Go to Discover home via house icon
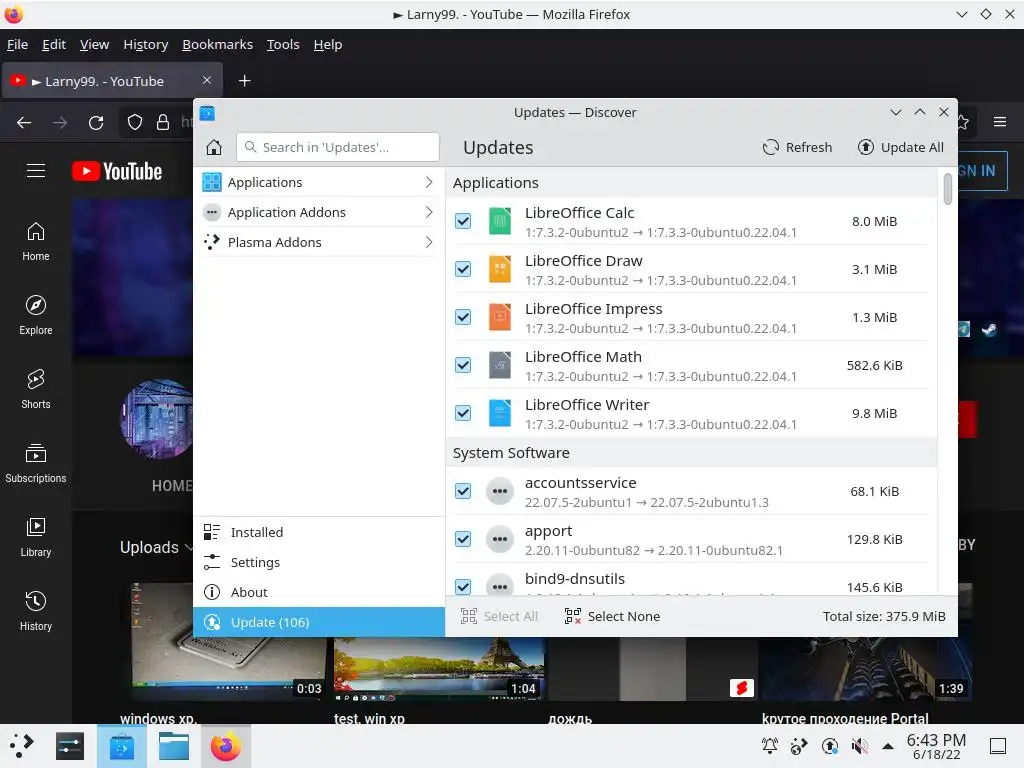This screenshot has height=768, width=1024. (214, 148)
